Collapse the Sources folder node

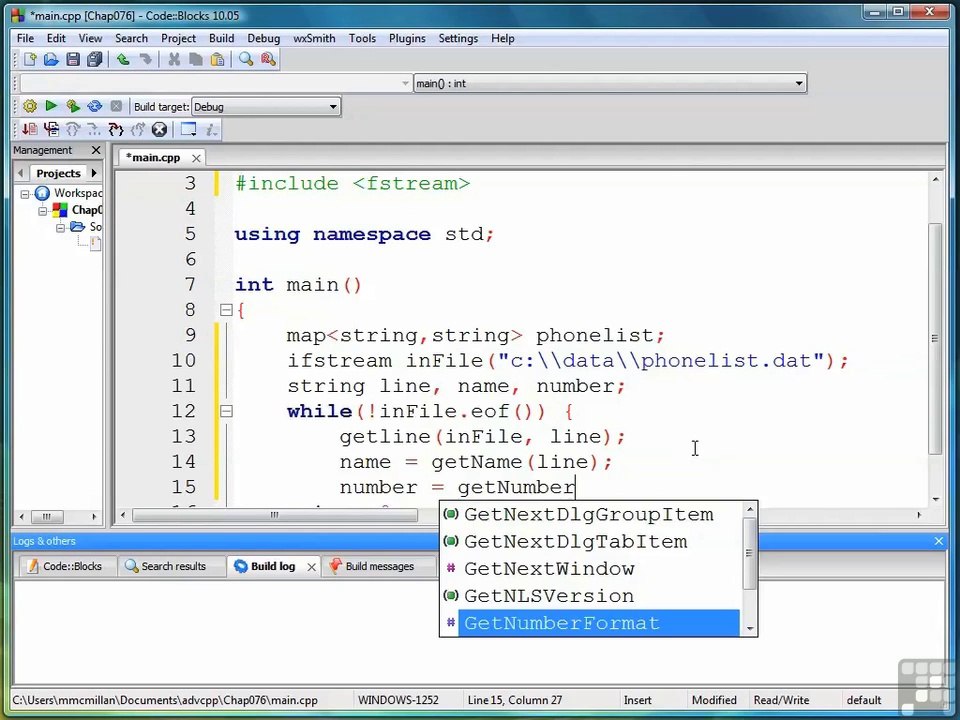(60, 228)
